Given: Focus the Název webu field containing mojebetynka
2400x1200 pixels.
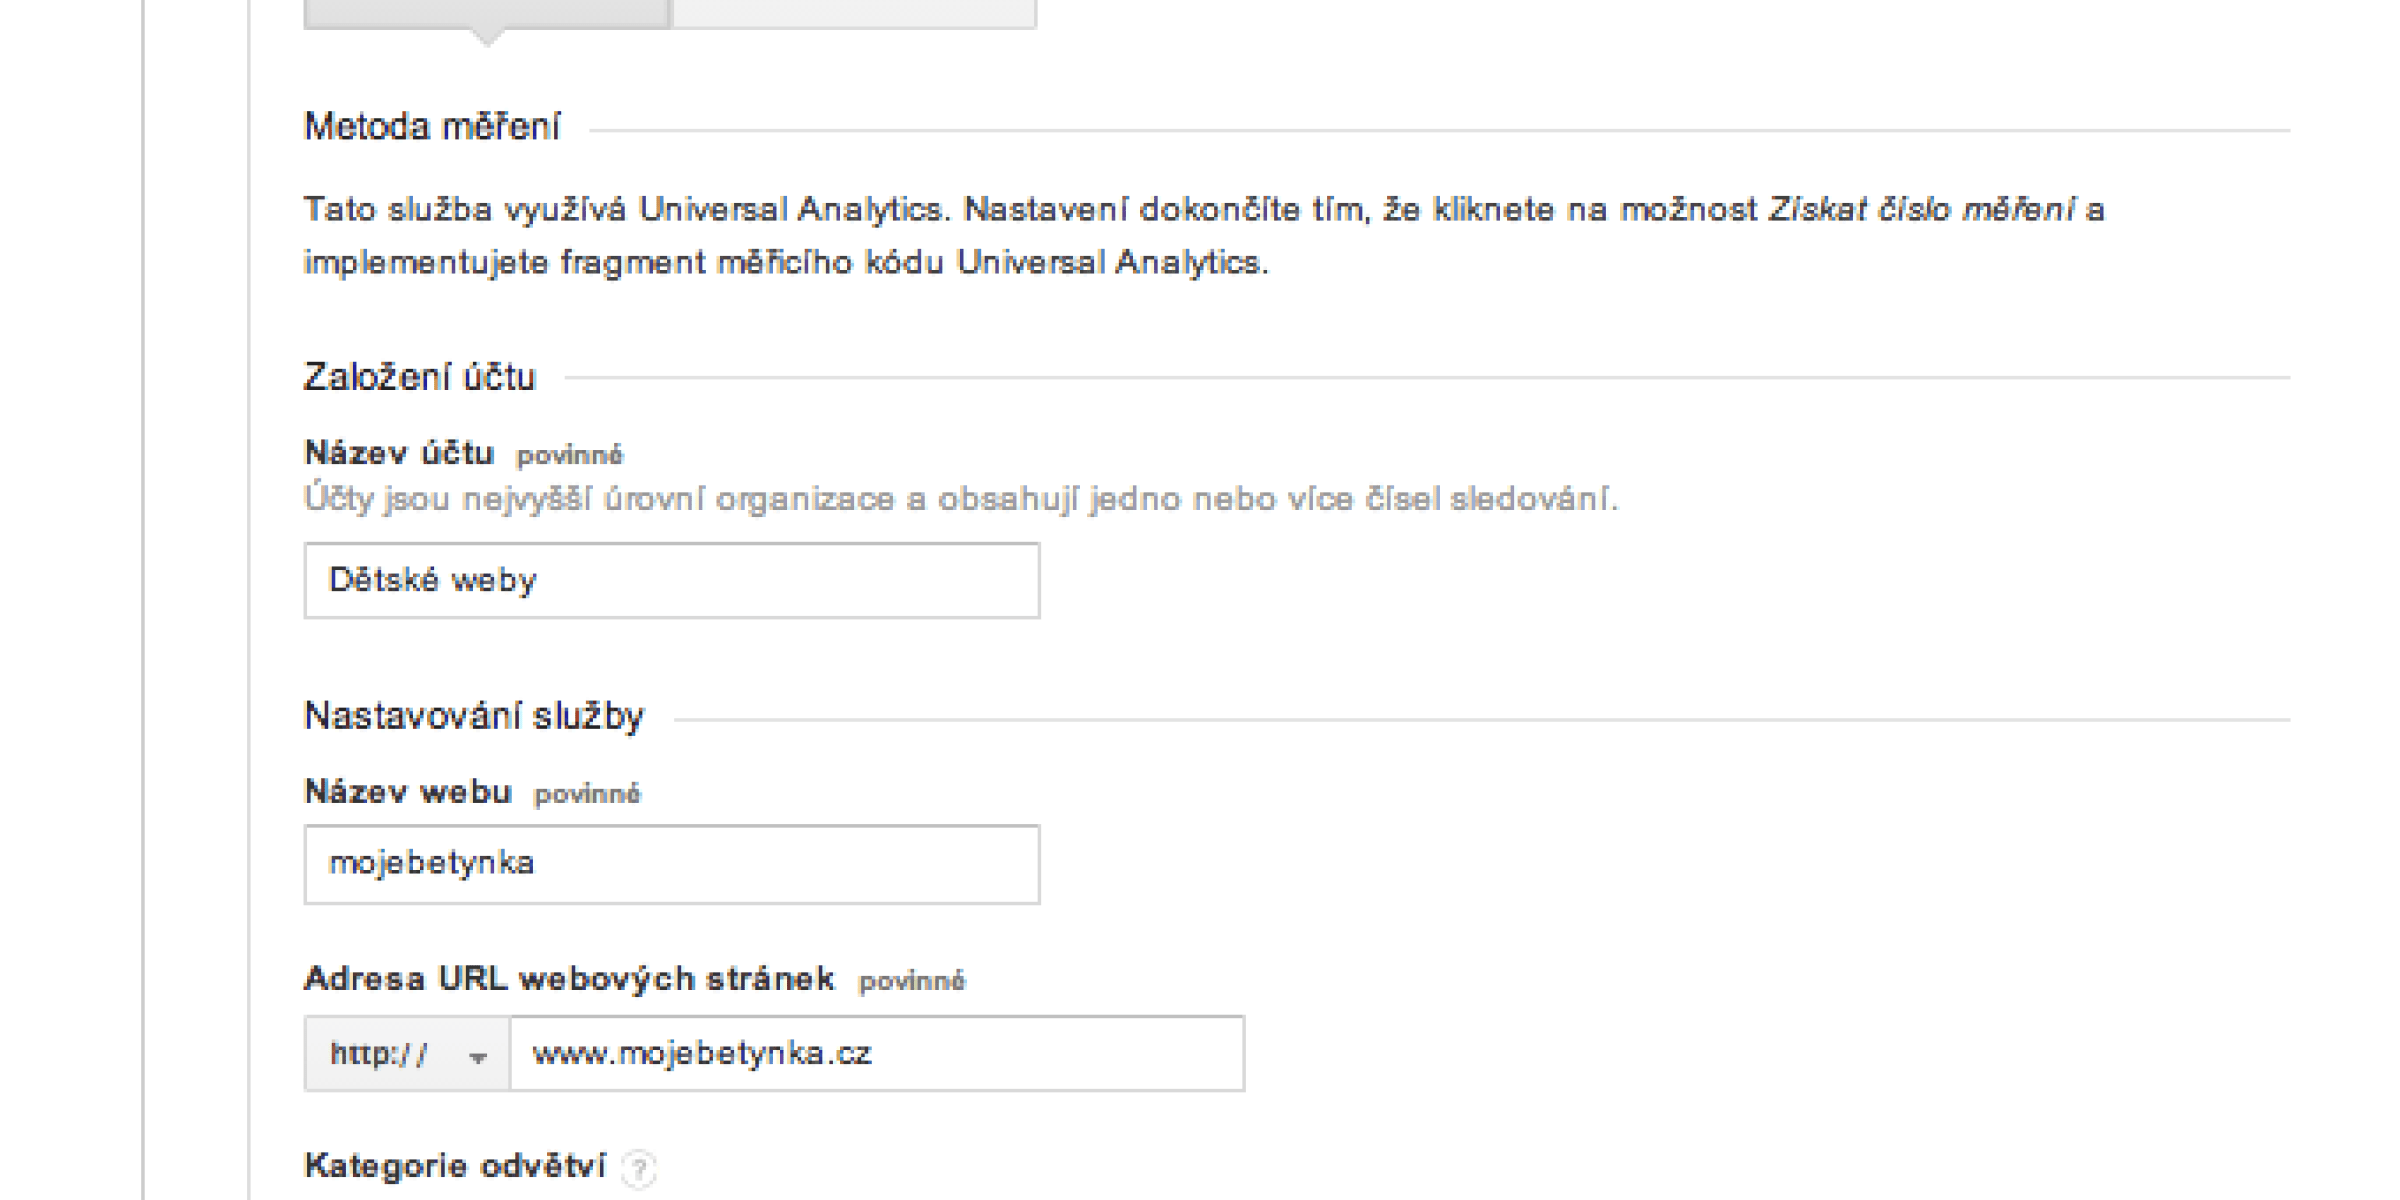Looking at the screenshot, I should pyautogui.click(x=672, y=865).
